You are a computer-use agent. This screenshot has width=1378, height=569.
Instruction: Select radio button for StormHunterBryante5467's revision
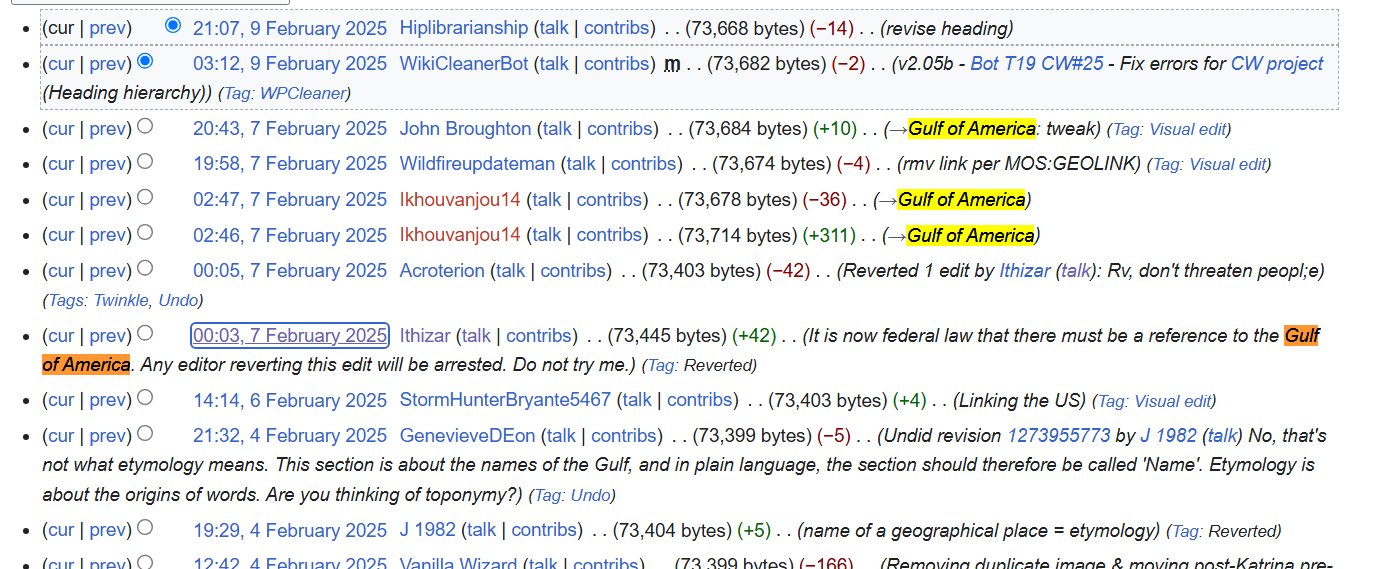click(x=146, y=398)
